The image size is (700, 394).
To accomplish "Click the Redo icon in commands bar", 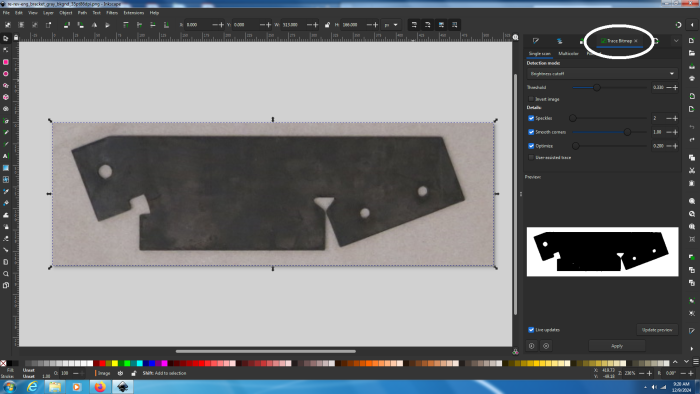I will tap(692, 140).
